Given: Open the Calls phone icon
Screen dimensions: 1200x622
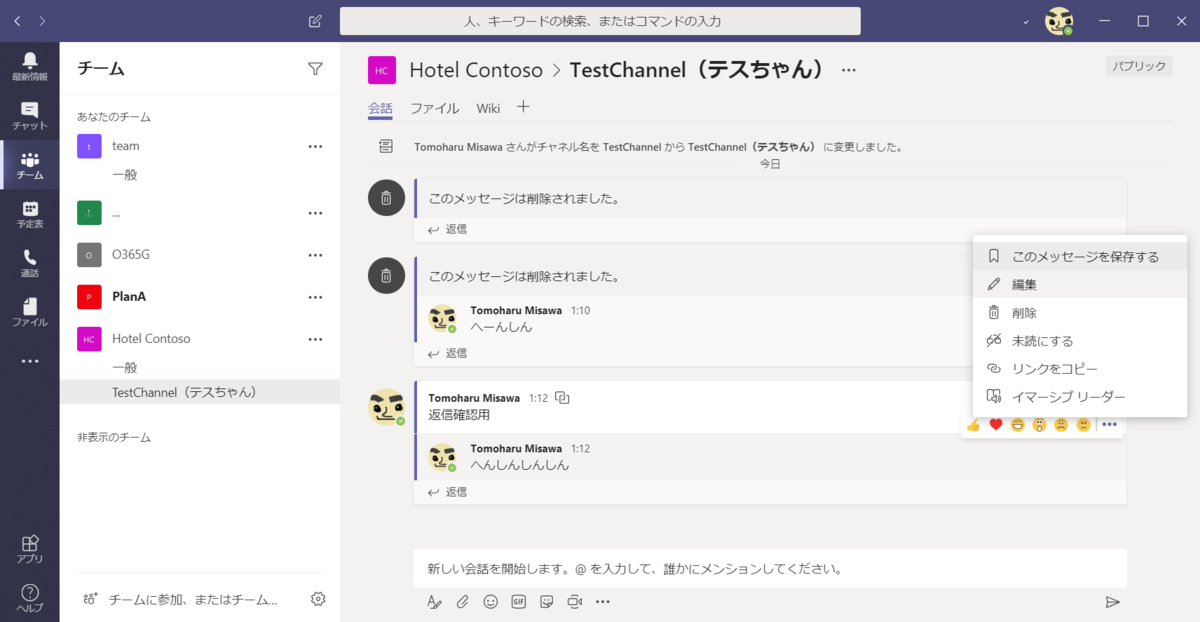Looking at the screenshot, I should [x=30, y=263].
